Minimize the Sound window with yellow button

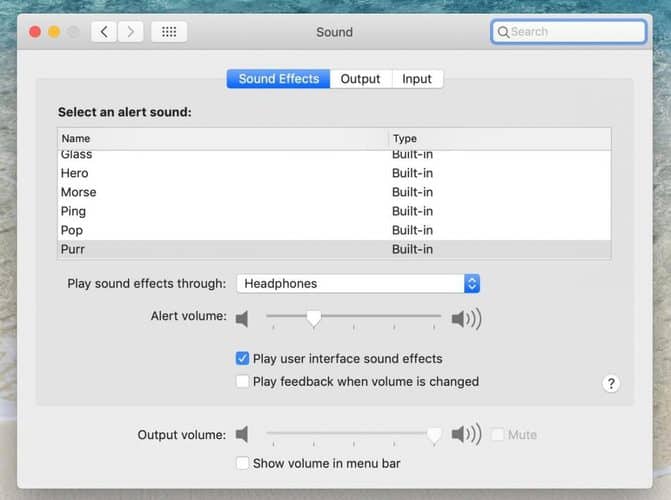[54, 32]
